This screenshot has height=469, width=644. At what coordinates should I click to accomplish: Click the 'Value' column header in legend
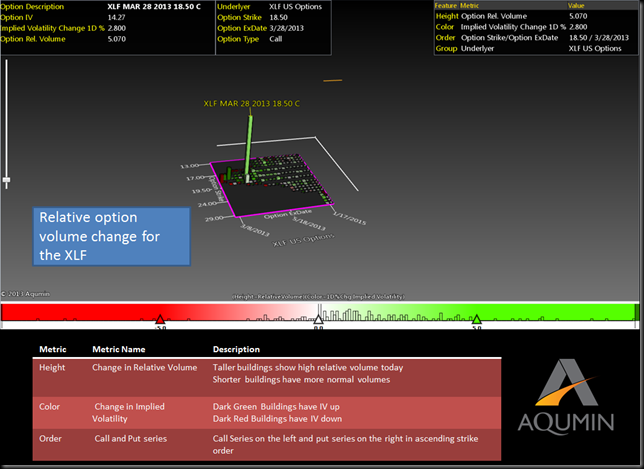[576, 6]
